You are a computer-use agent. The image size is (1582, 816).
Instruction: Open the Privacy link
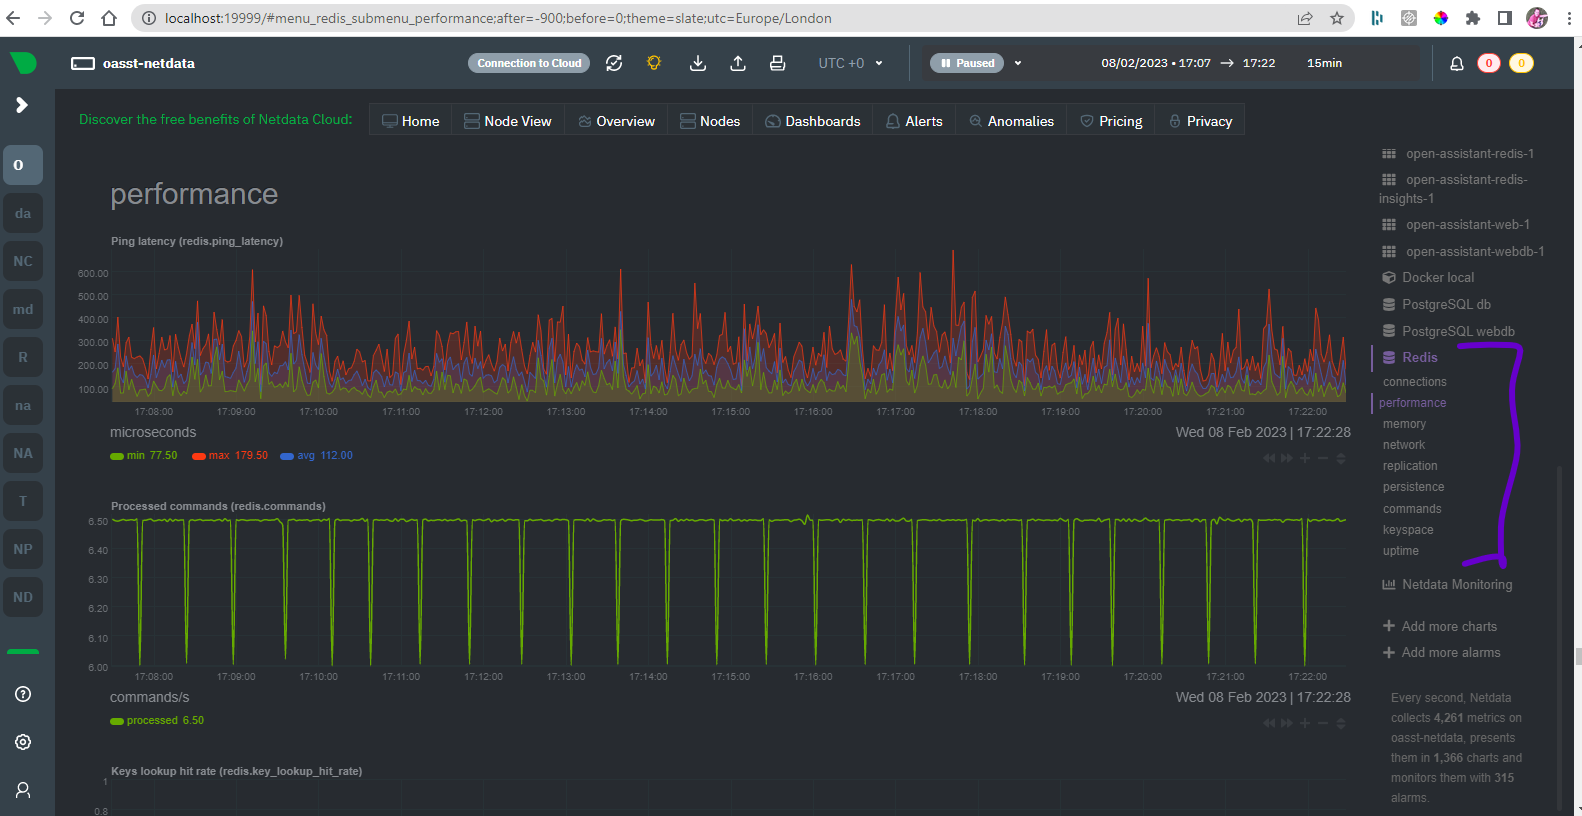point(1200,121)
